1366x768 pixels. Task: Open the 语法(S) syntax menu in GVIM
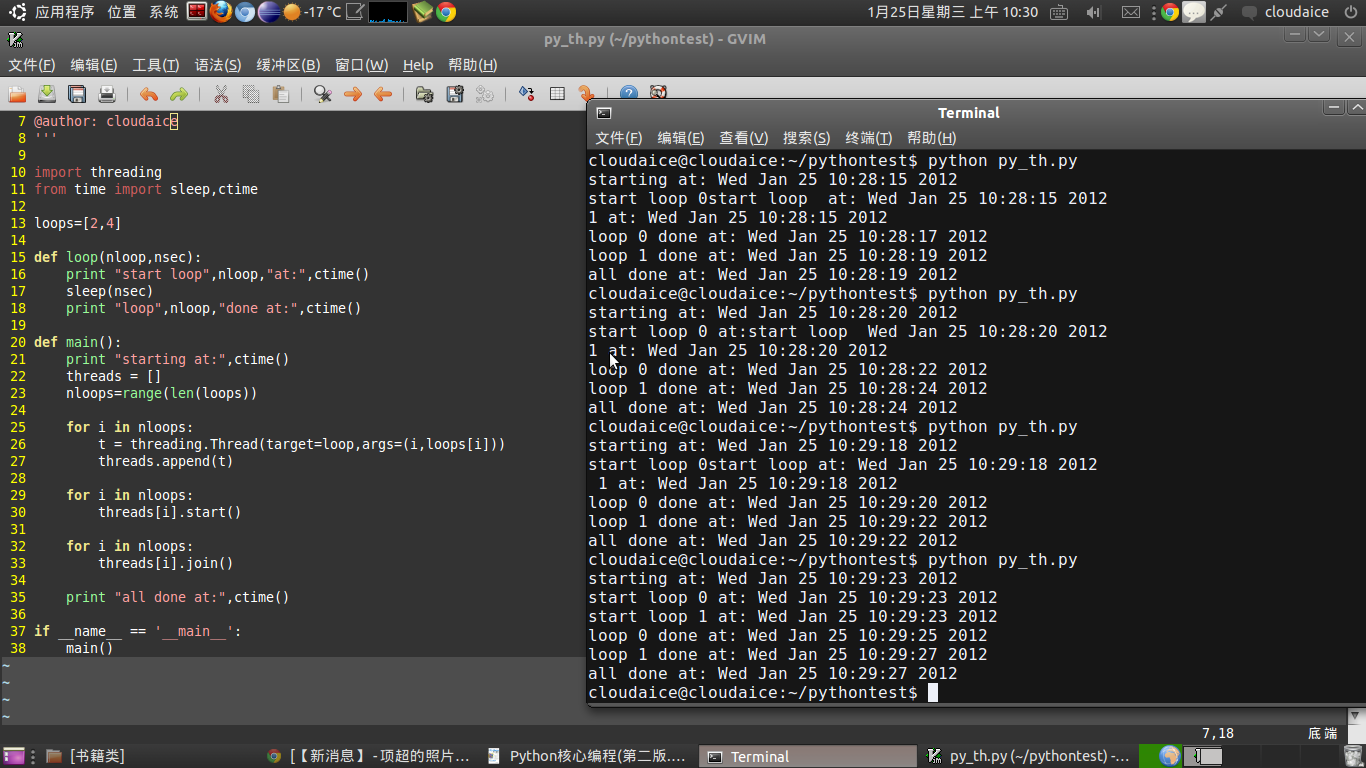(217, 65)
